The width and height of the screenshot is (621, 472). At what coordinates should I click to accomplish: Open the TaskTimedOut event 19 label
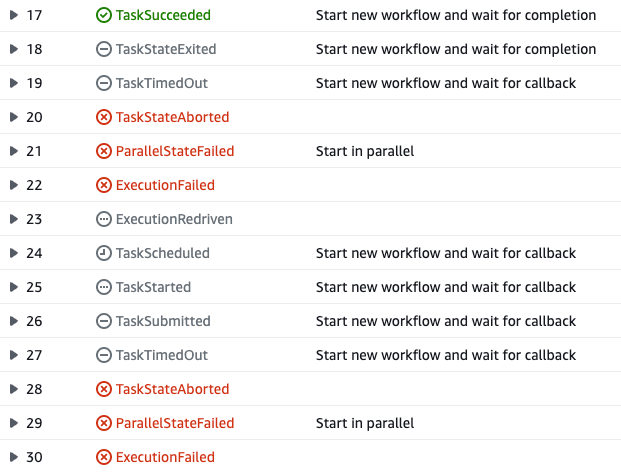pyautogui.click(x=162, y=83)
